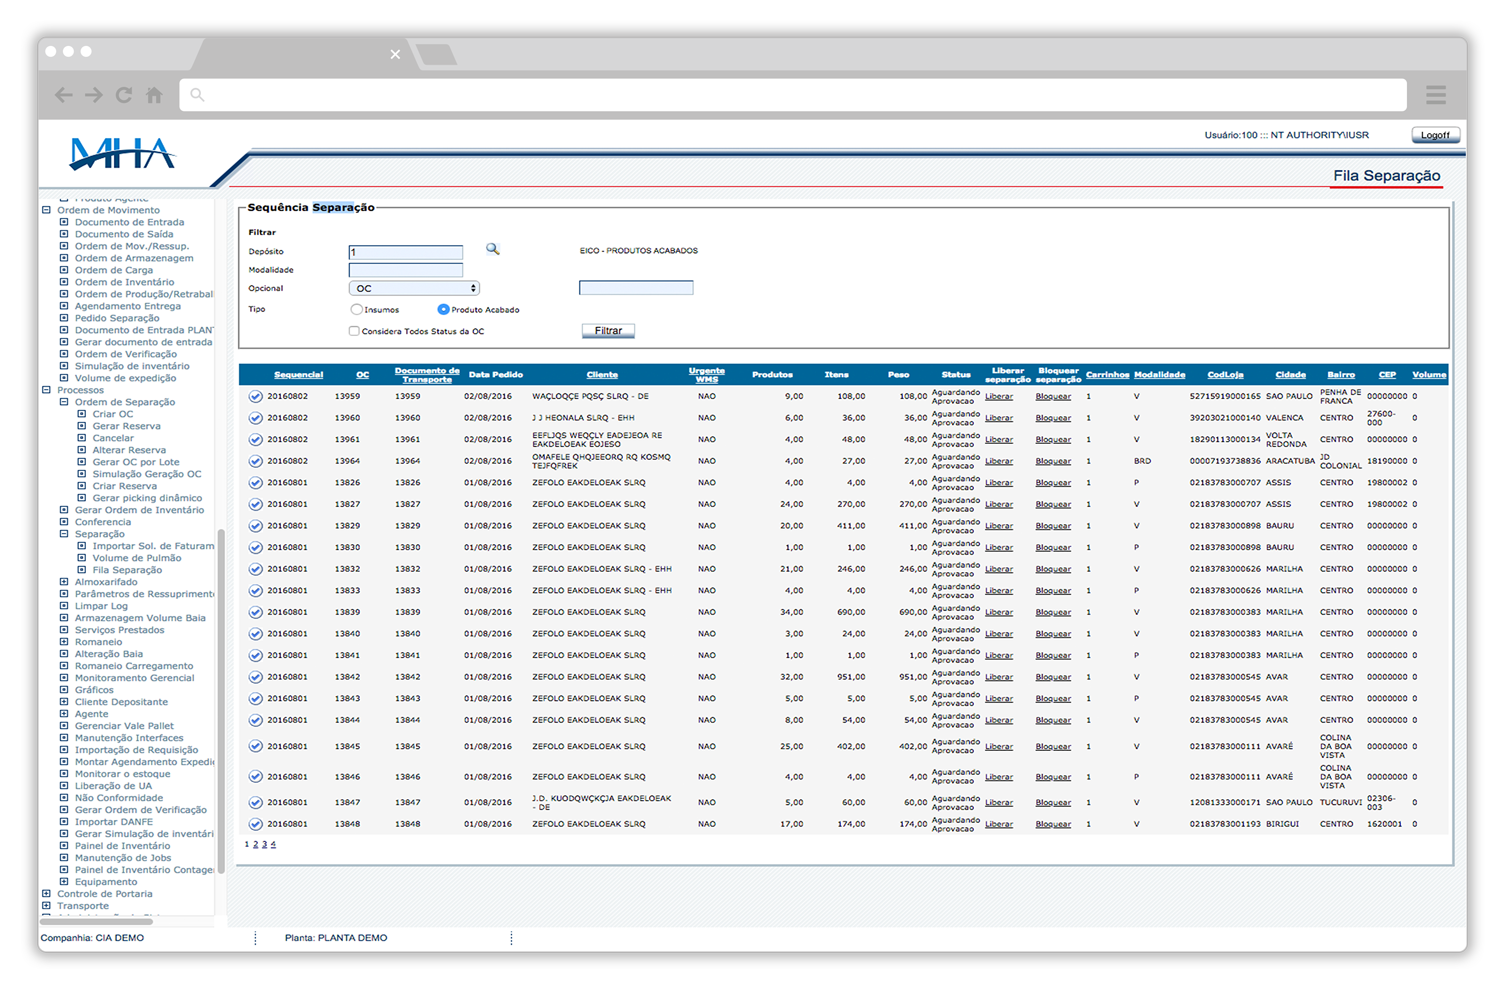Viewport: 1500px width, 990px height.
Task: Click the Filtrar button
Action: [608, 331]
